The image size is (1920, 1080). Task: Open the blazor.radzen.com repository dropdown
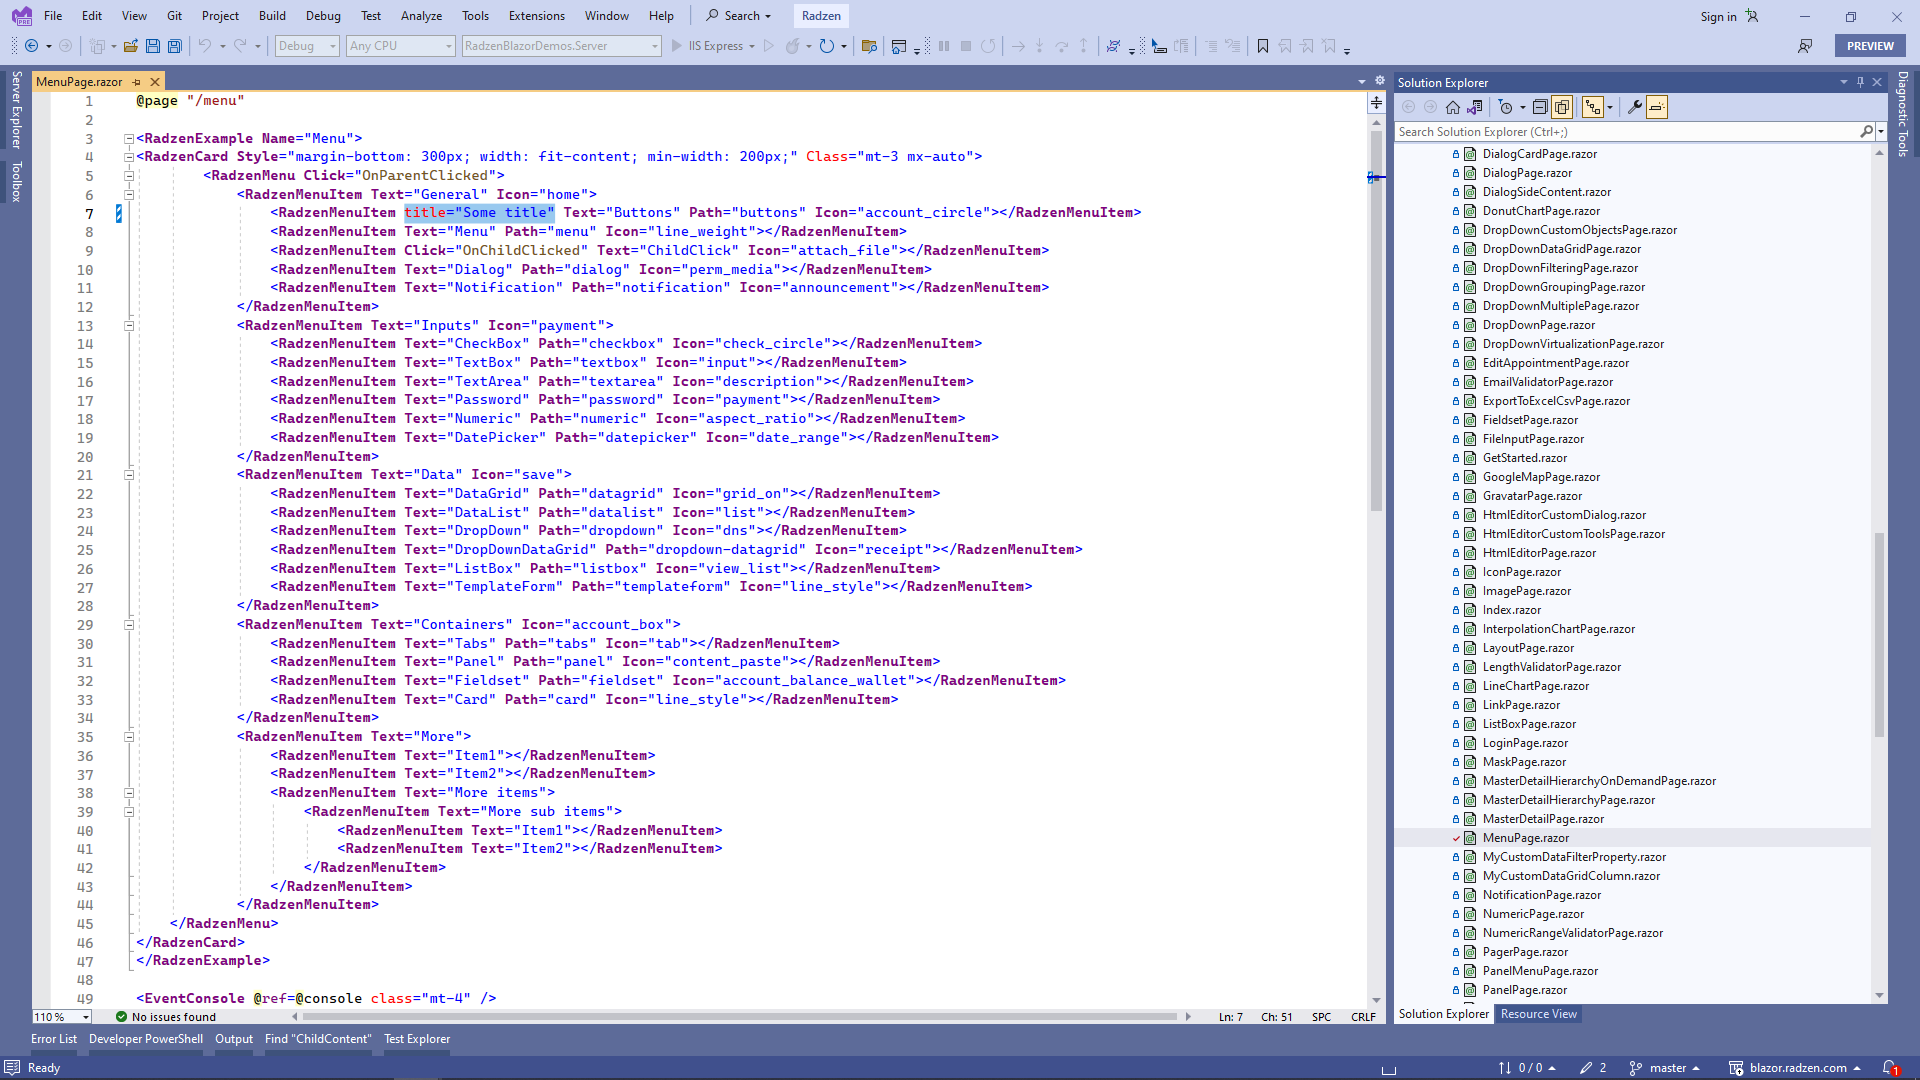pos(1796,1068)
